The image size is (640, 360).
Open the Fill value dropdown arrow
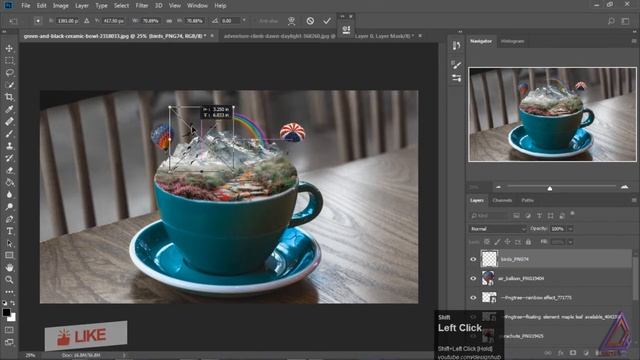tap(570, 242)
